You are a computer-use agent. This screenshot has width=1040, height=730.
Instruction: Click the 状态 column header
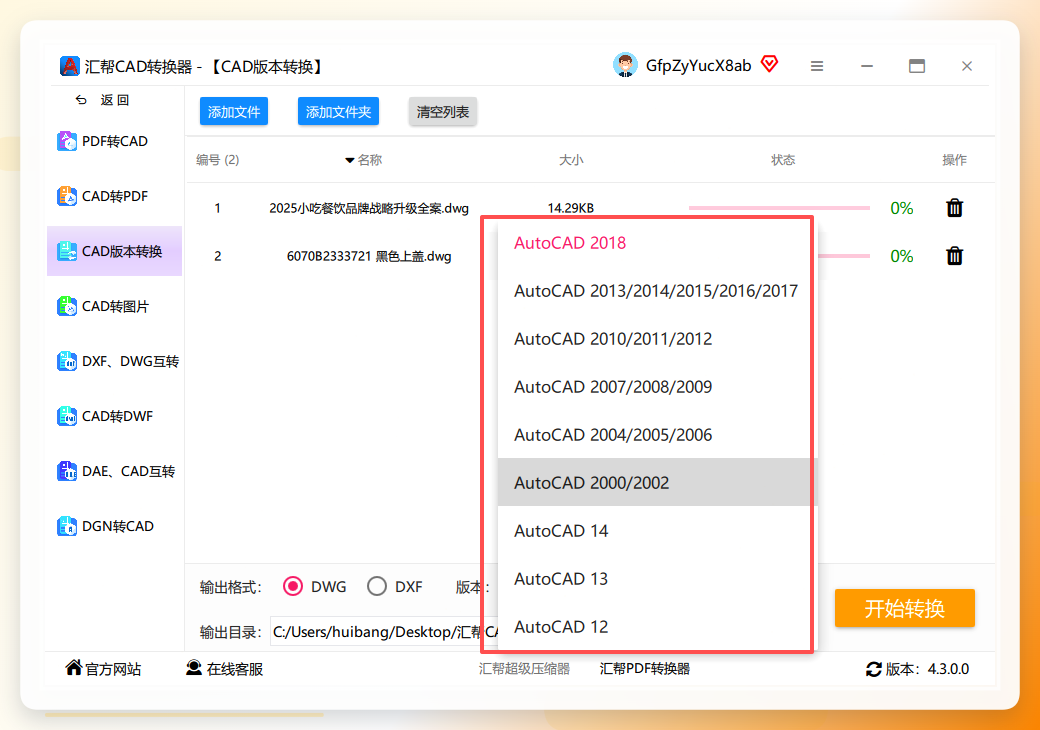783,160
